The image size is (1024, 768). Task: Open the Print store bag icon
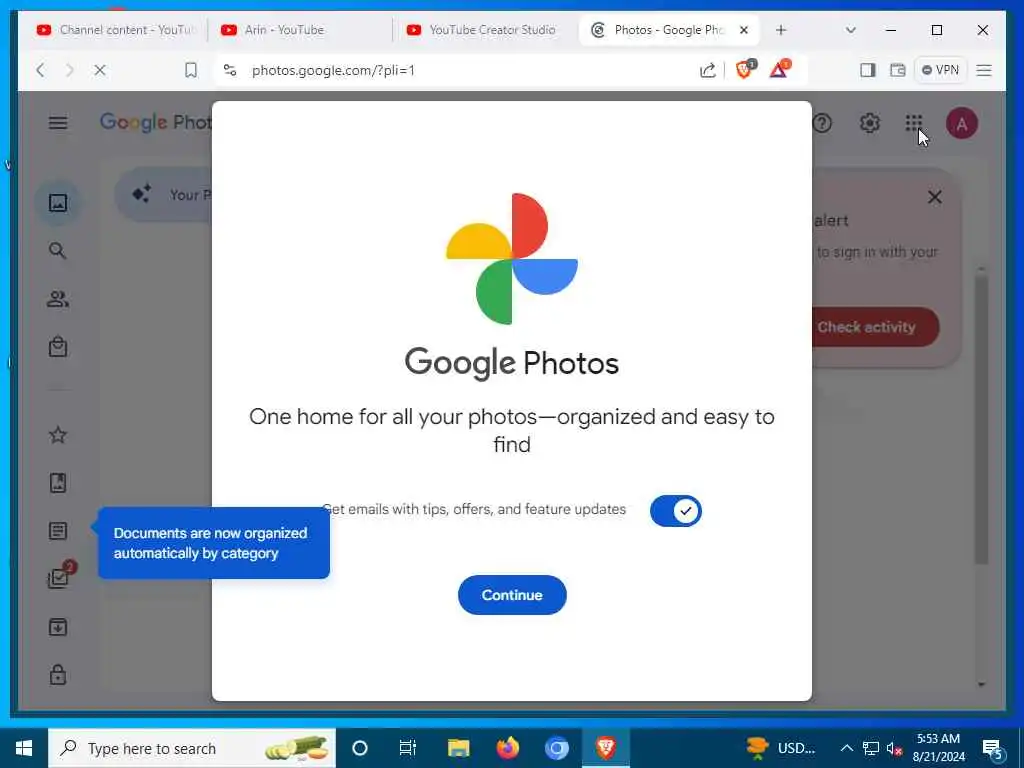58,347
